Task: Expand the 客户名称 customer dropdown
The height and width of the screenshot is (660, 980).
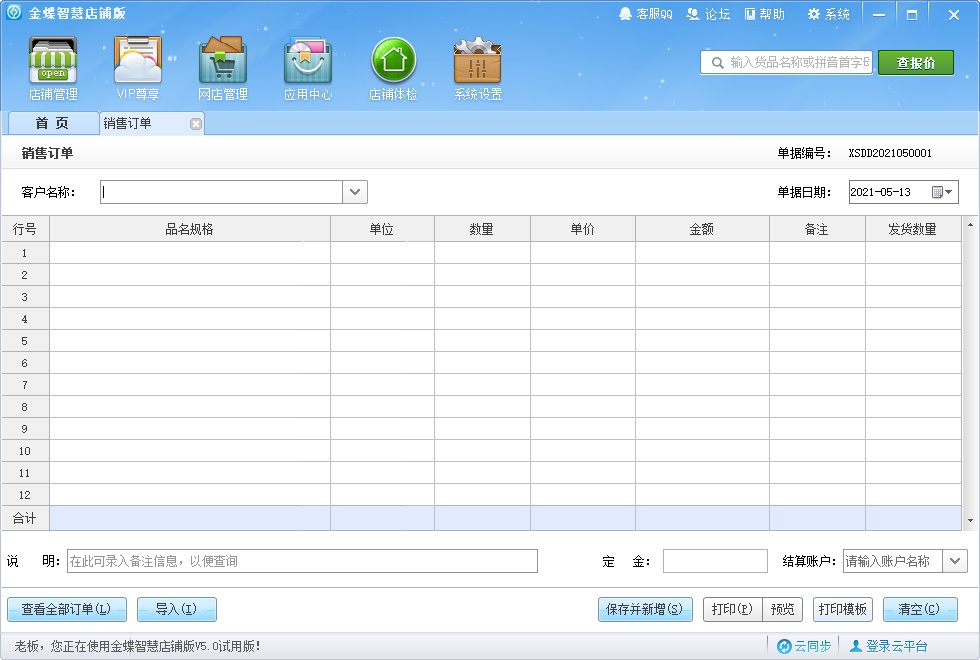Action: pyautogui.click(x=356, y=191)
